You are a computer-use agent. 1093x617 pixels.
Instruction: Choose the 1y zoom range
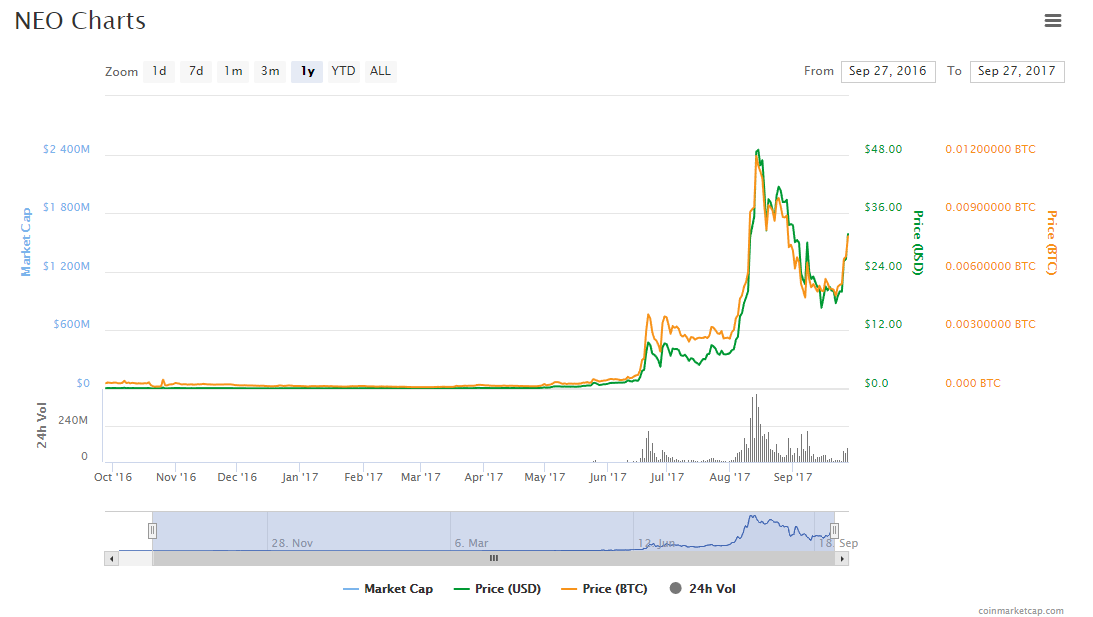point(307,71)
